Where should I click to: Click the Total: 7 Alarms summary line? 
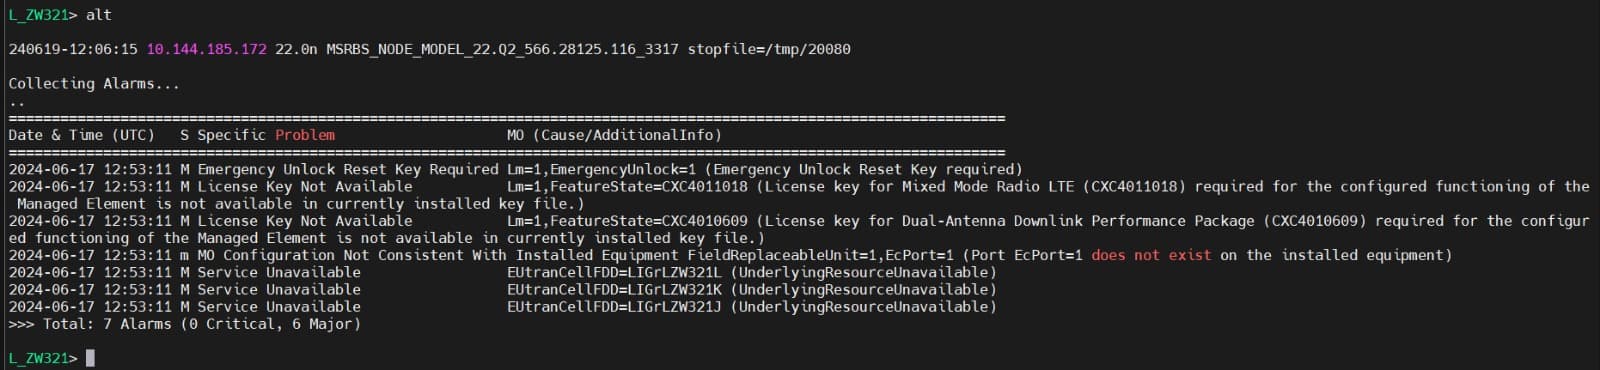point(185,324)
